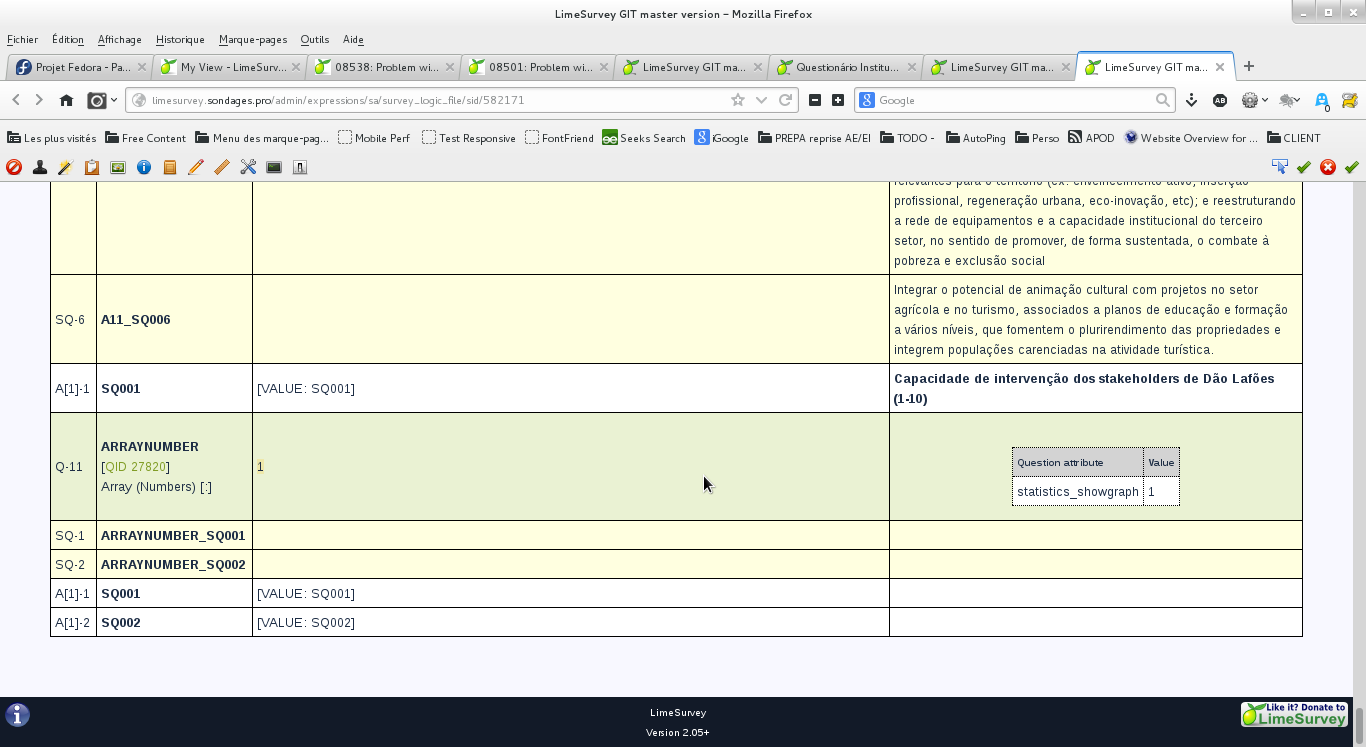This screenshot has height=747, width=1366.
Task: Open the Information blue icon in developer toolbar
Action: click(144, 167)
